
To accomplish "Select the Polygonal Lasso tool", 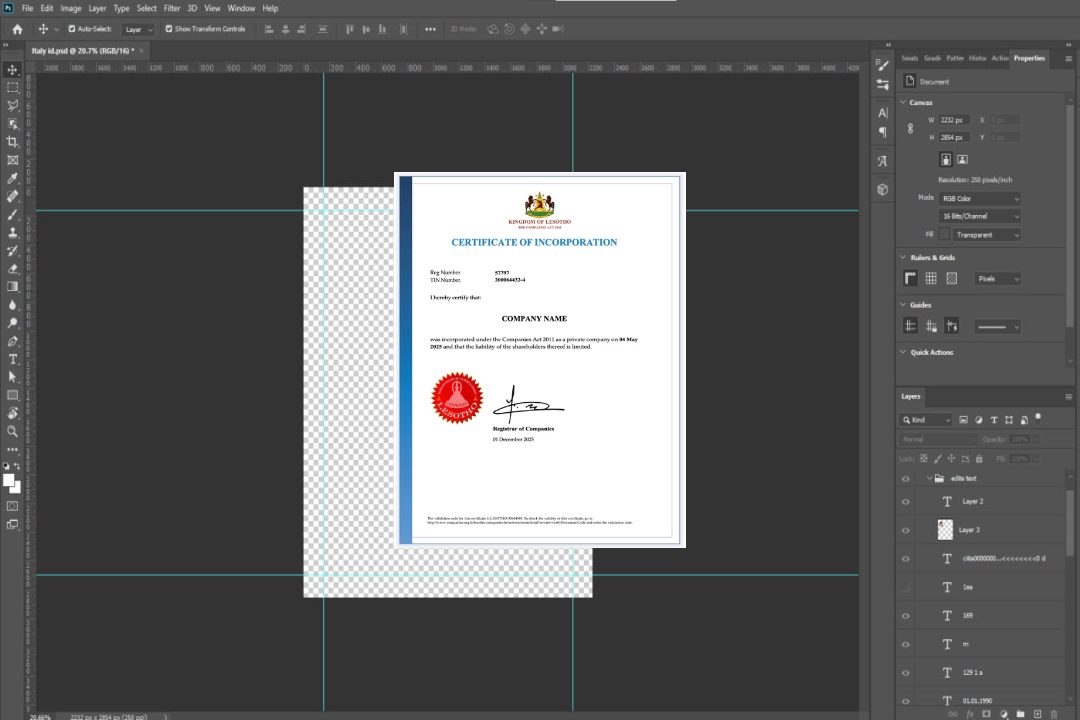I will (x=12, y=105).
